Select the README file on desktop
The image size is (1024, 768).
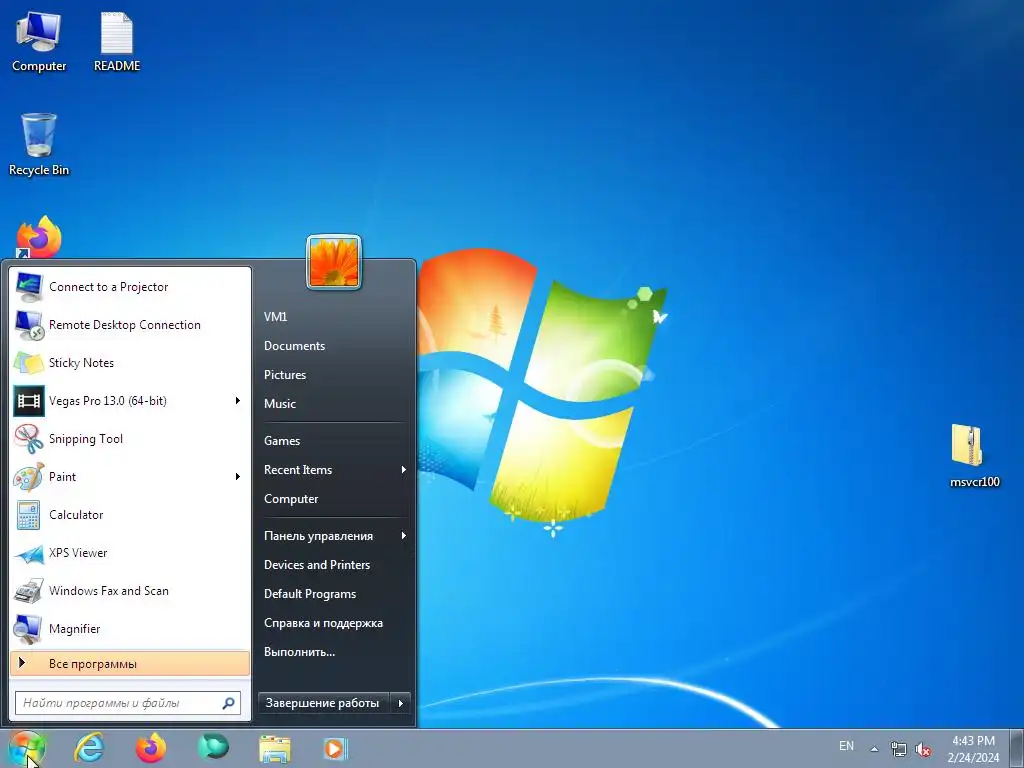pos(117,42)
